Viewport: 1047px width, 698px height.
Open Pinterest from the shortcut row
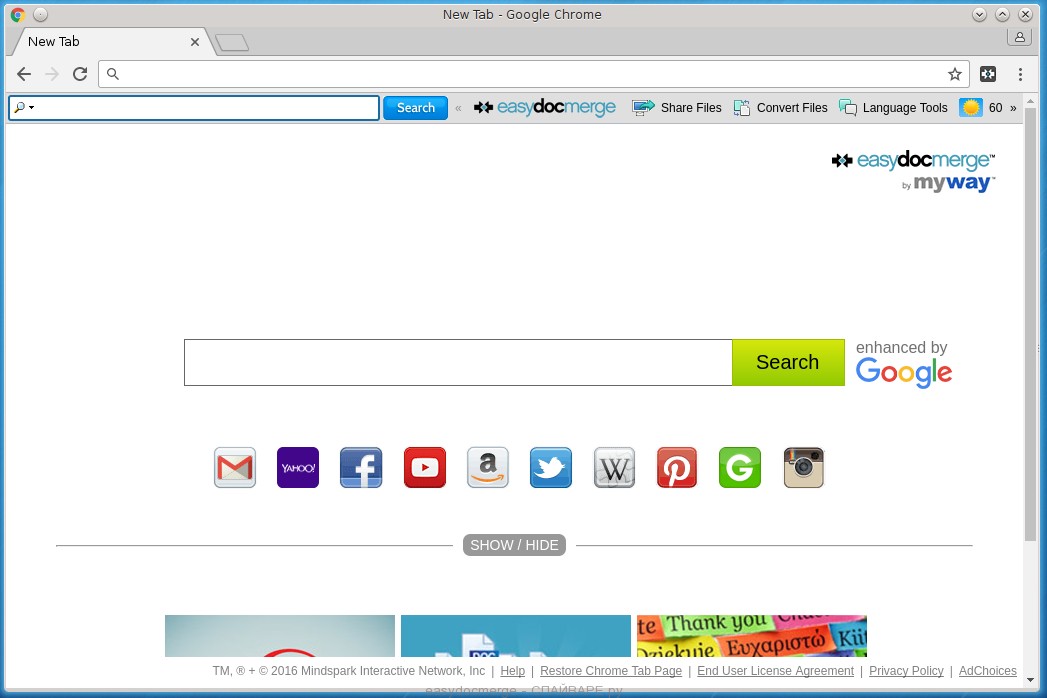[676, 467]
